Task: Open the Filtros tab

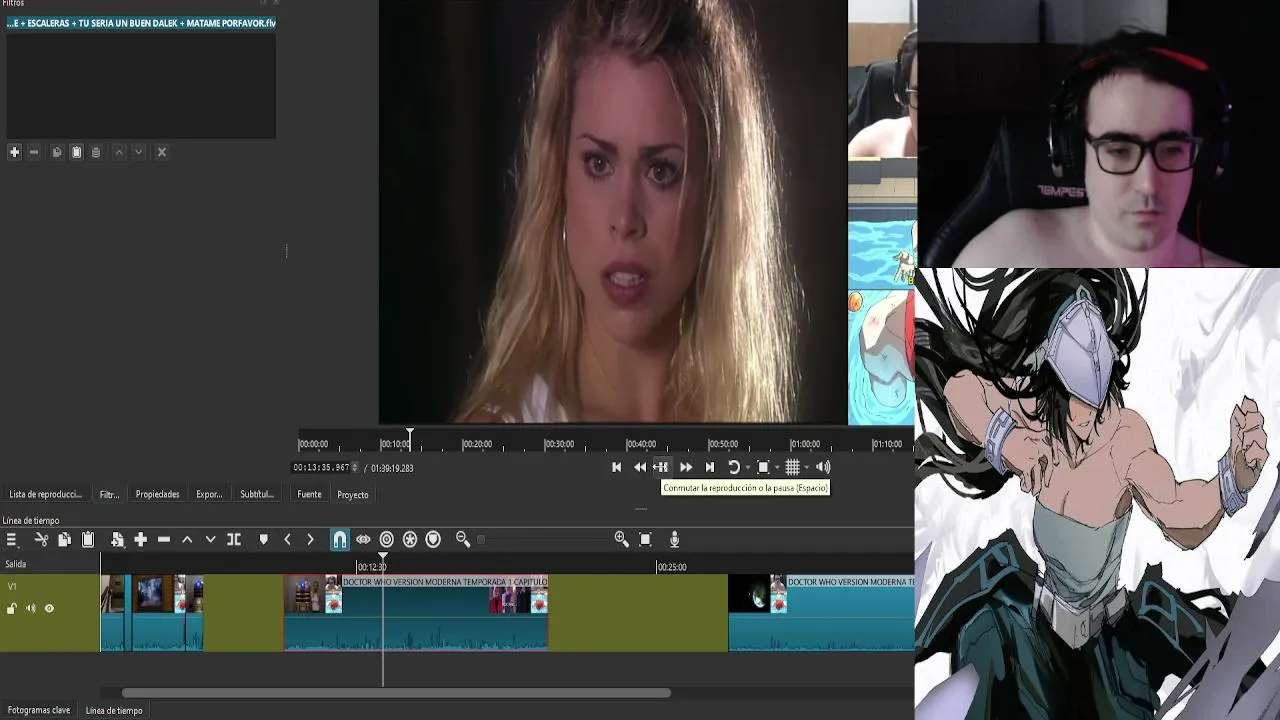Action: tap(109, 495)
